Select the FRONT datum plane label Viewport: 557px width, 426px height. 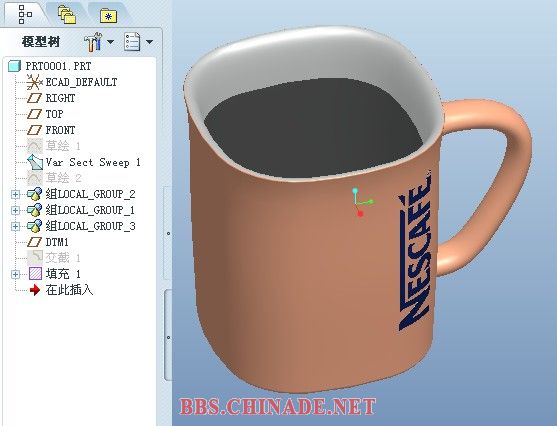60,130
